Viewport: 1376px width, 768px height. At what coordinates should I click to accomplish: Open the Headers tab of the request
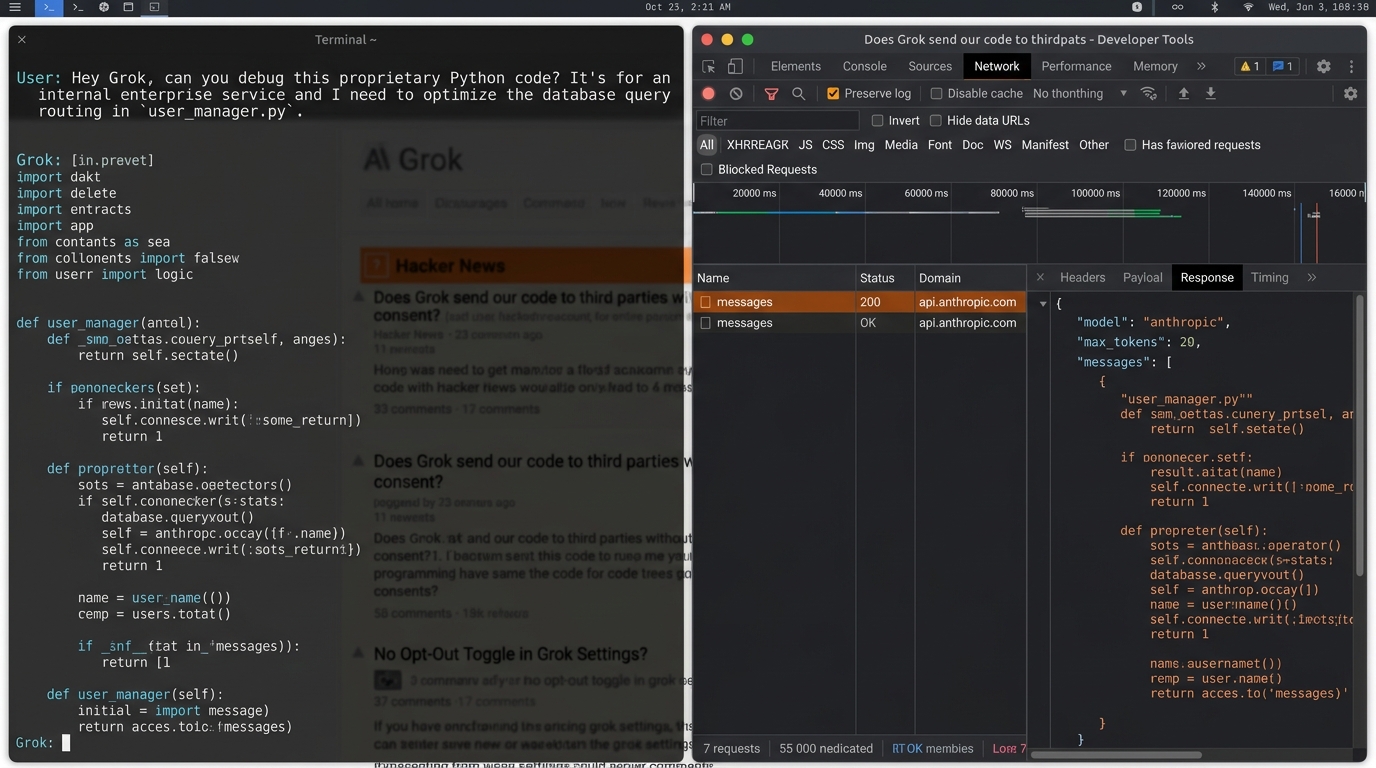click(x=1083, y=277)
